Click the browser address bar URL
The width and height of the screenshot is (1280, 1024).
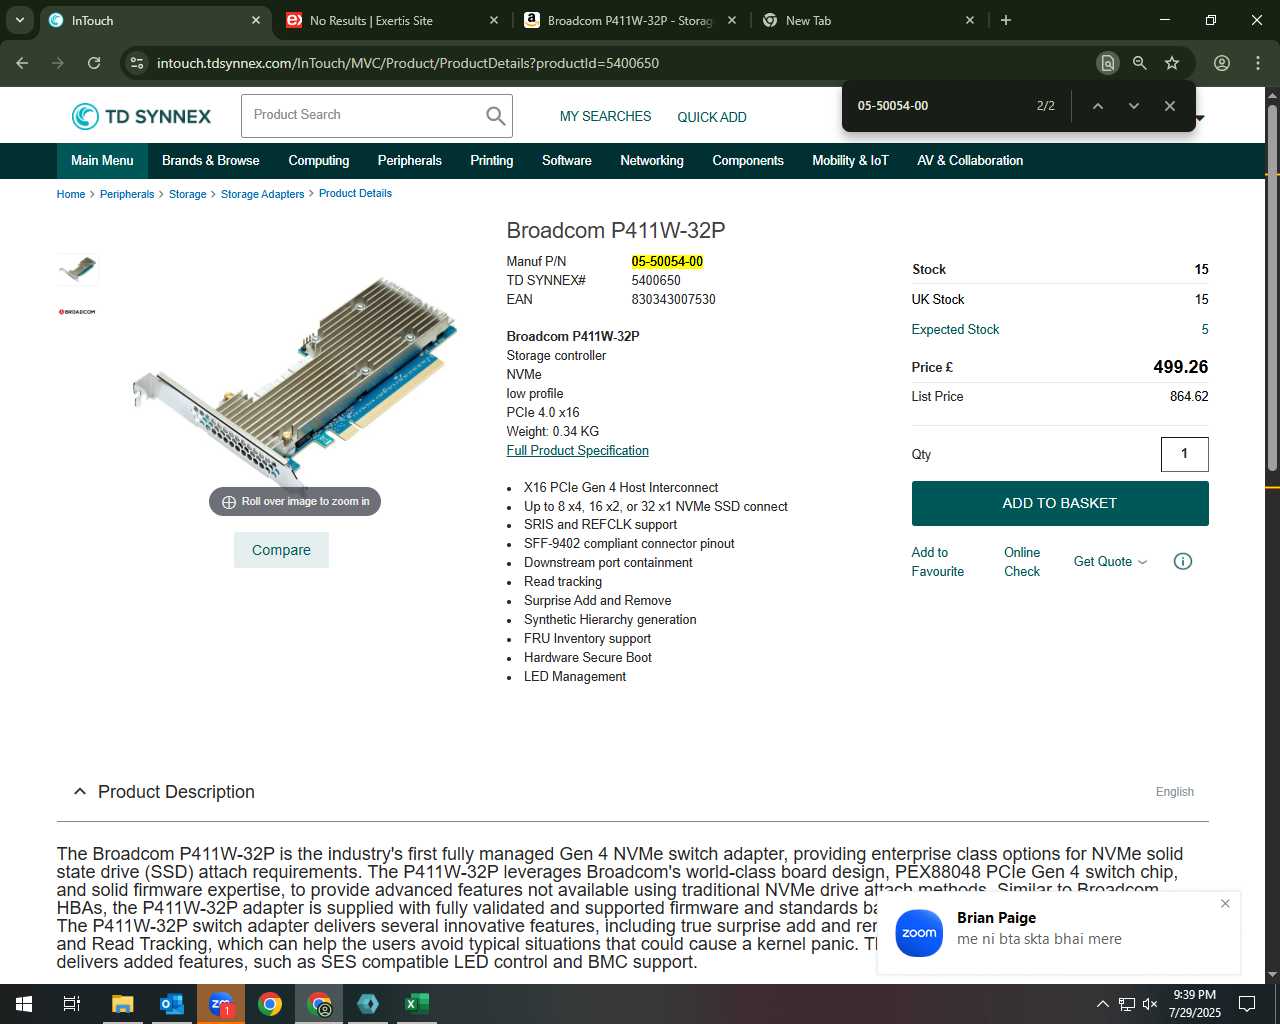pos(408,63)
